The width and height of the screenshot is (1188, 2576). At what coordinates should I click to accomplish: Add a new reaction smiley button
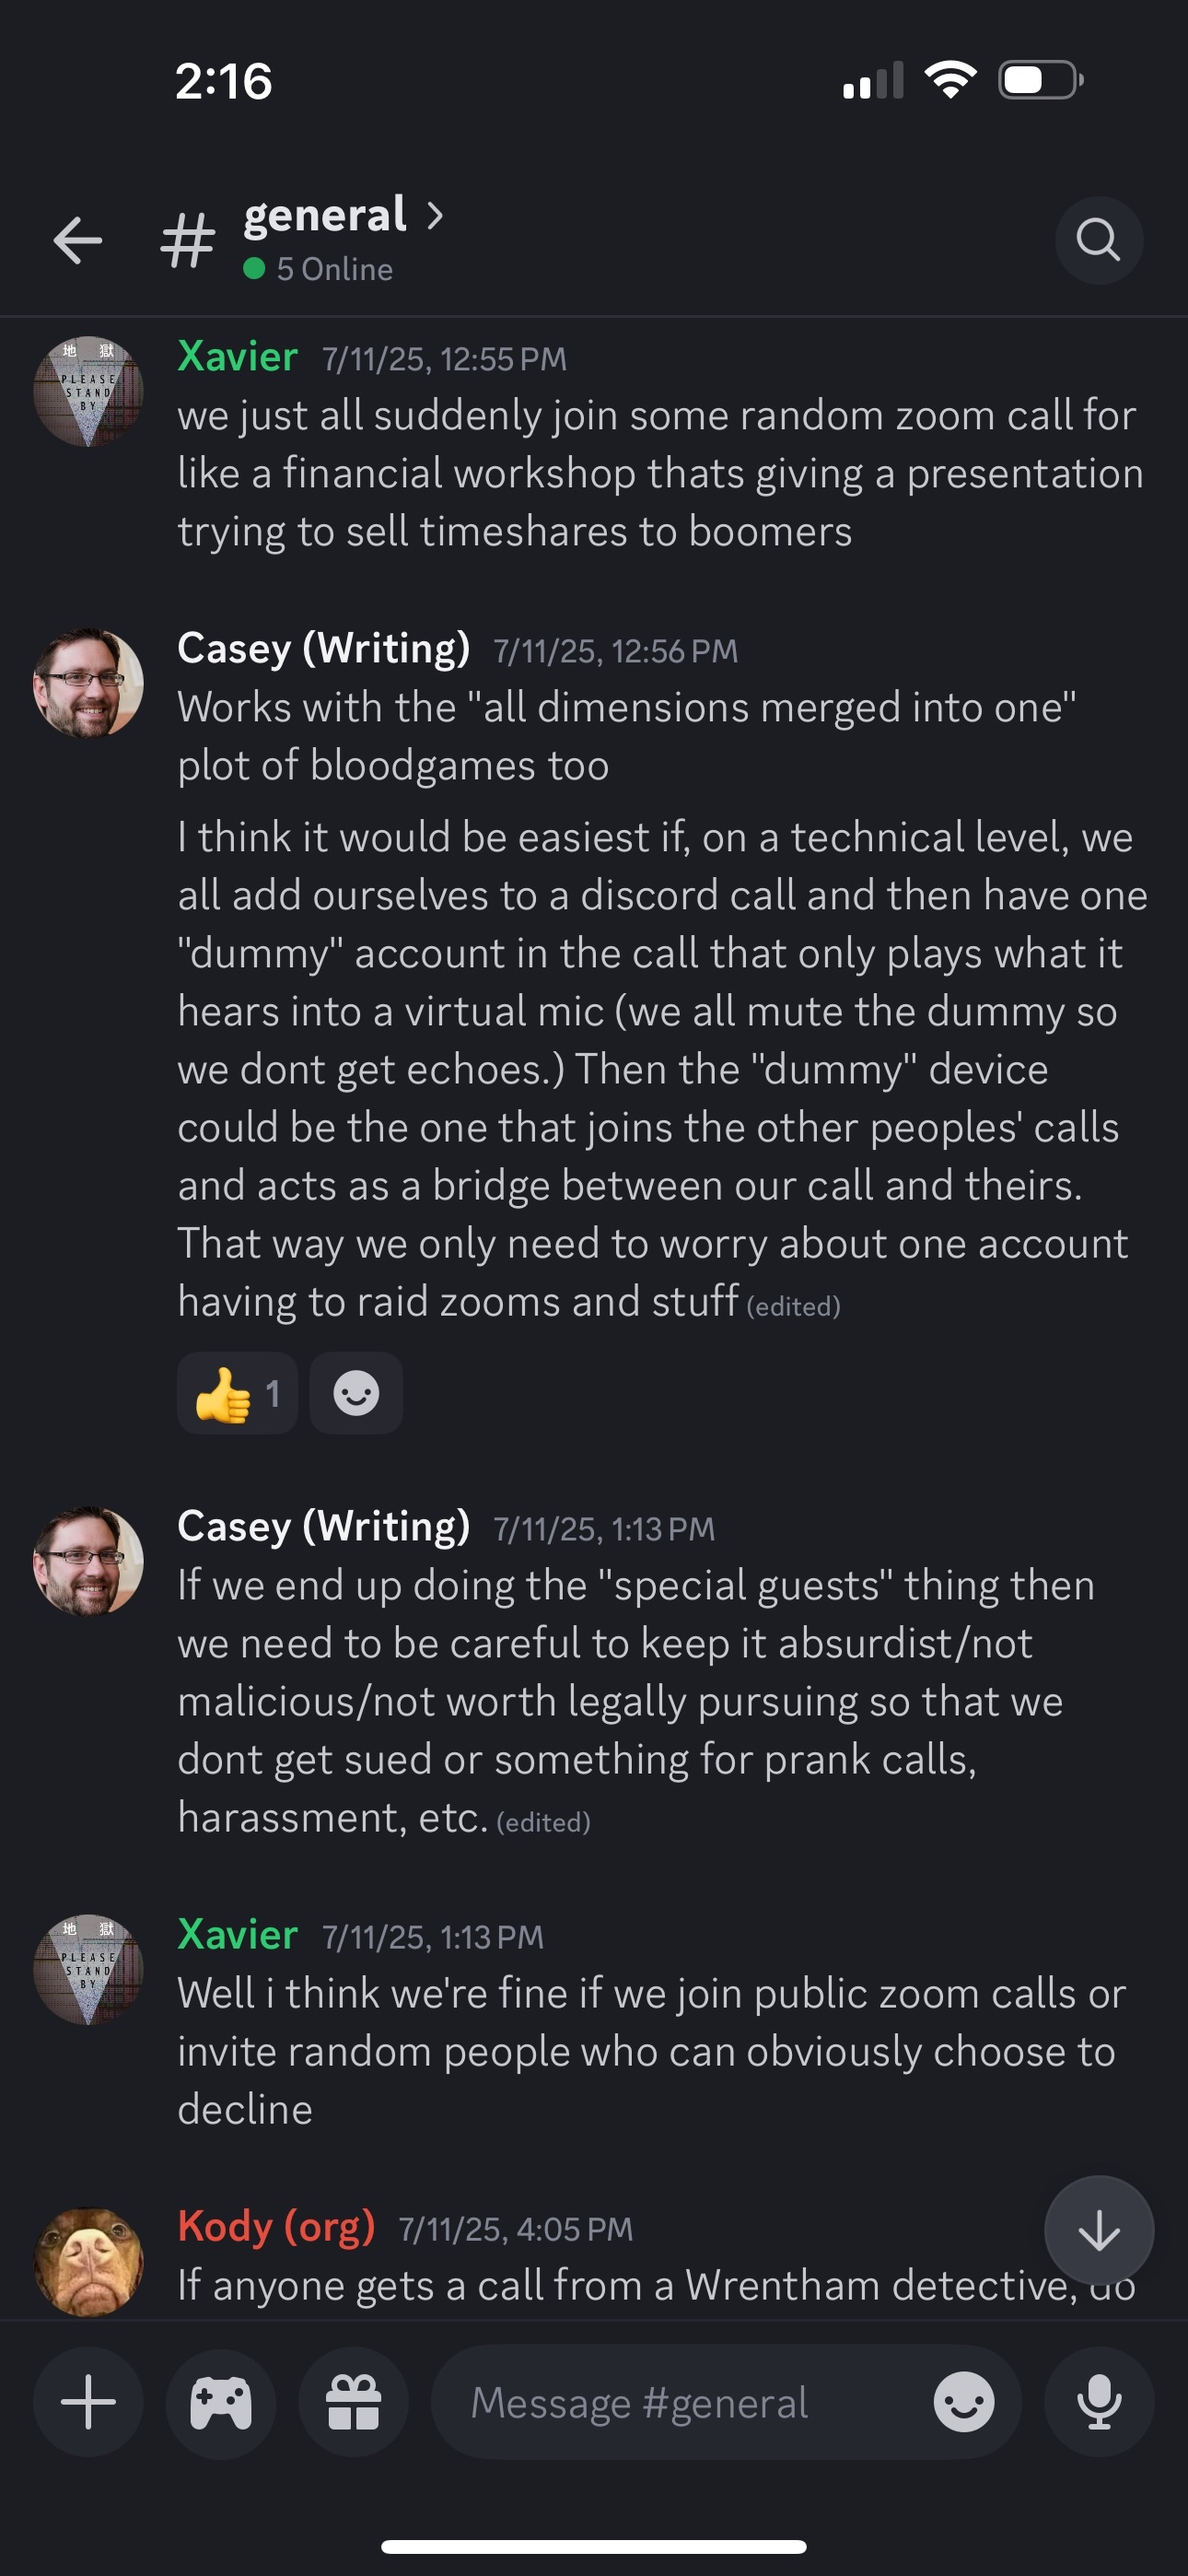tap(356, 1393)
